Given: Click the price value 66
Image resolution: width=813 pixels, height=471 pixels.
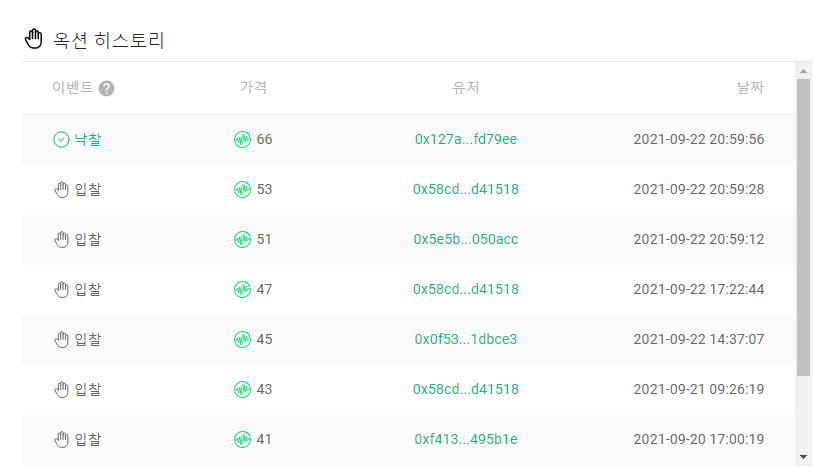Looking at the screenshot, I should coord(264,139).
